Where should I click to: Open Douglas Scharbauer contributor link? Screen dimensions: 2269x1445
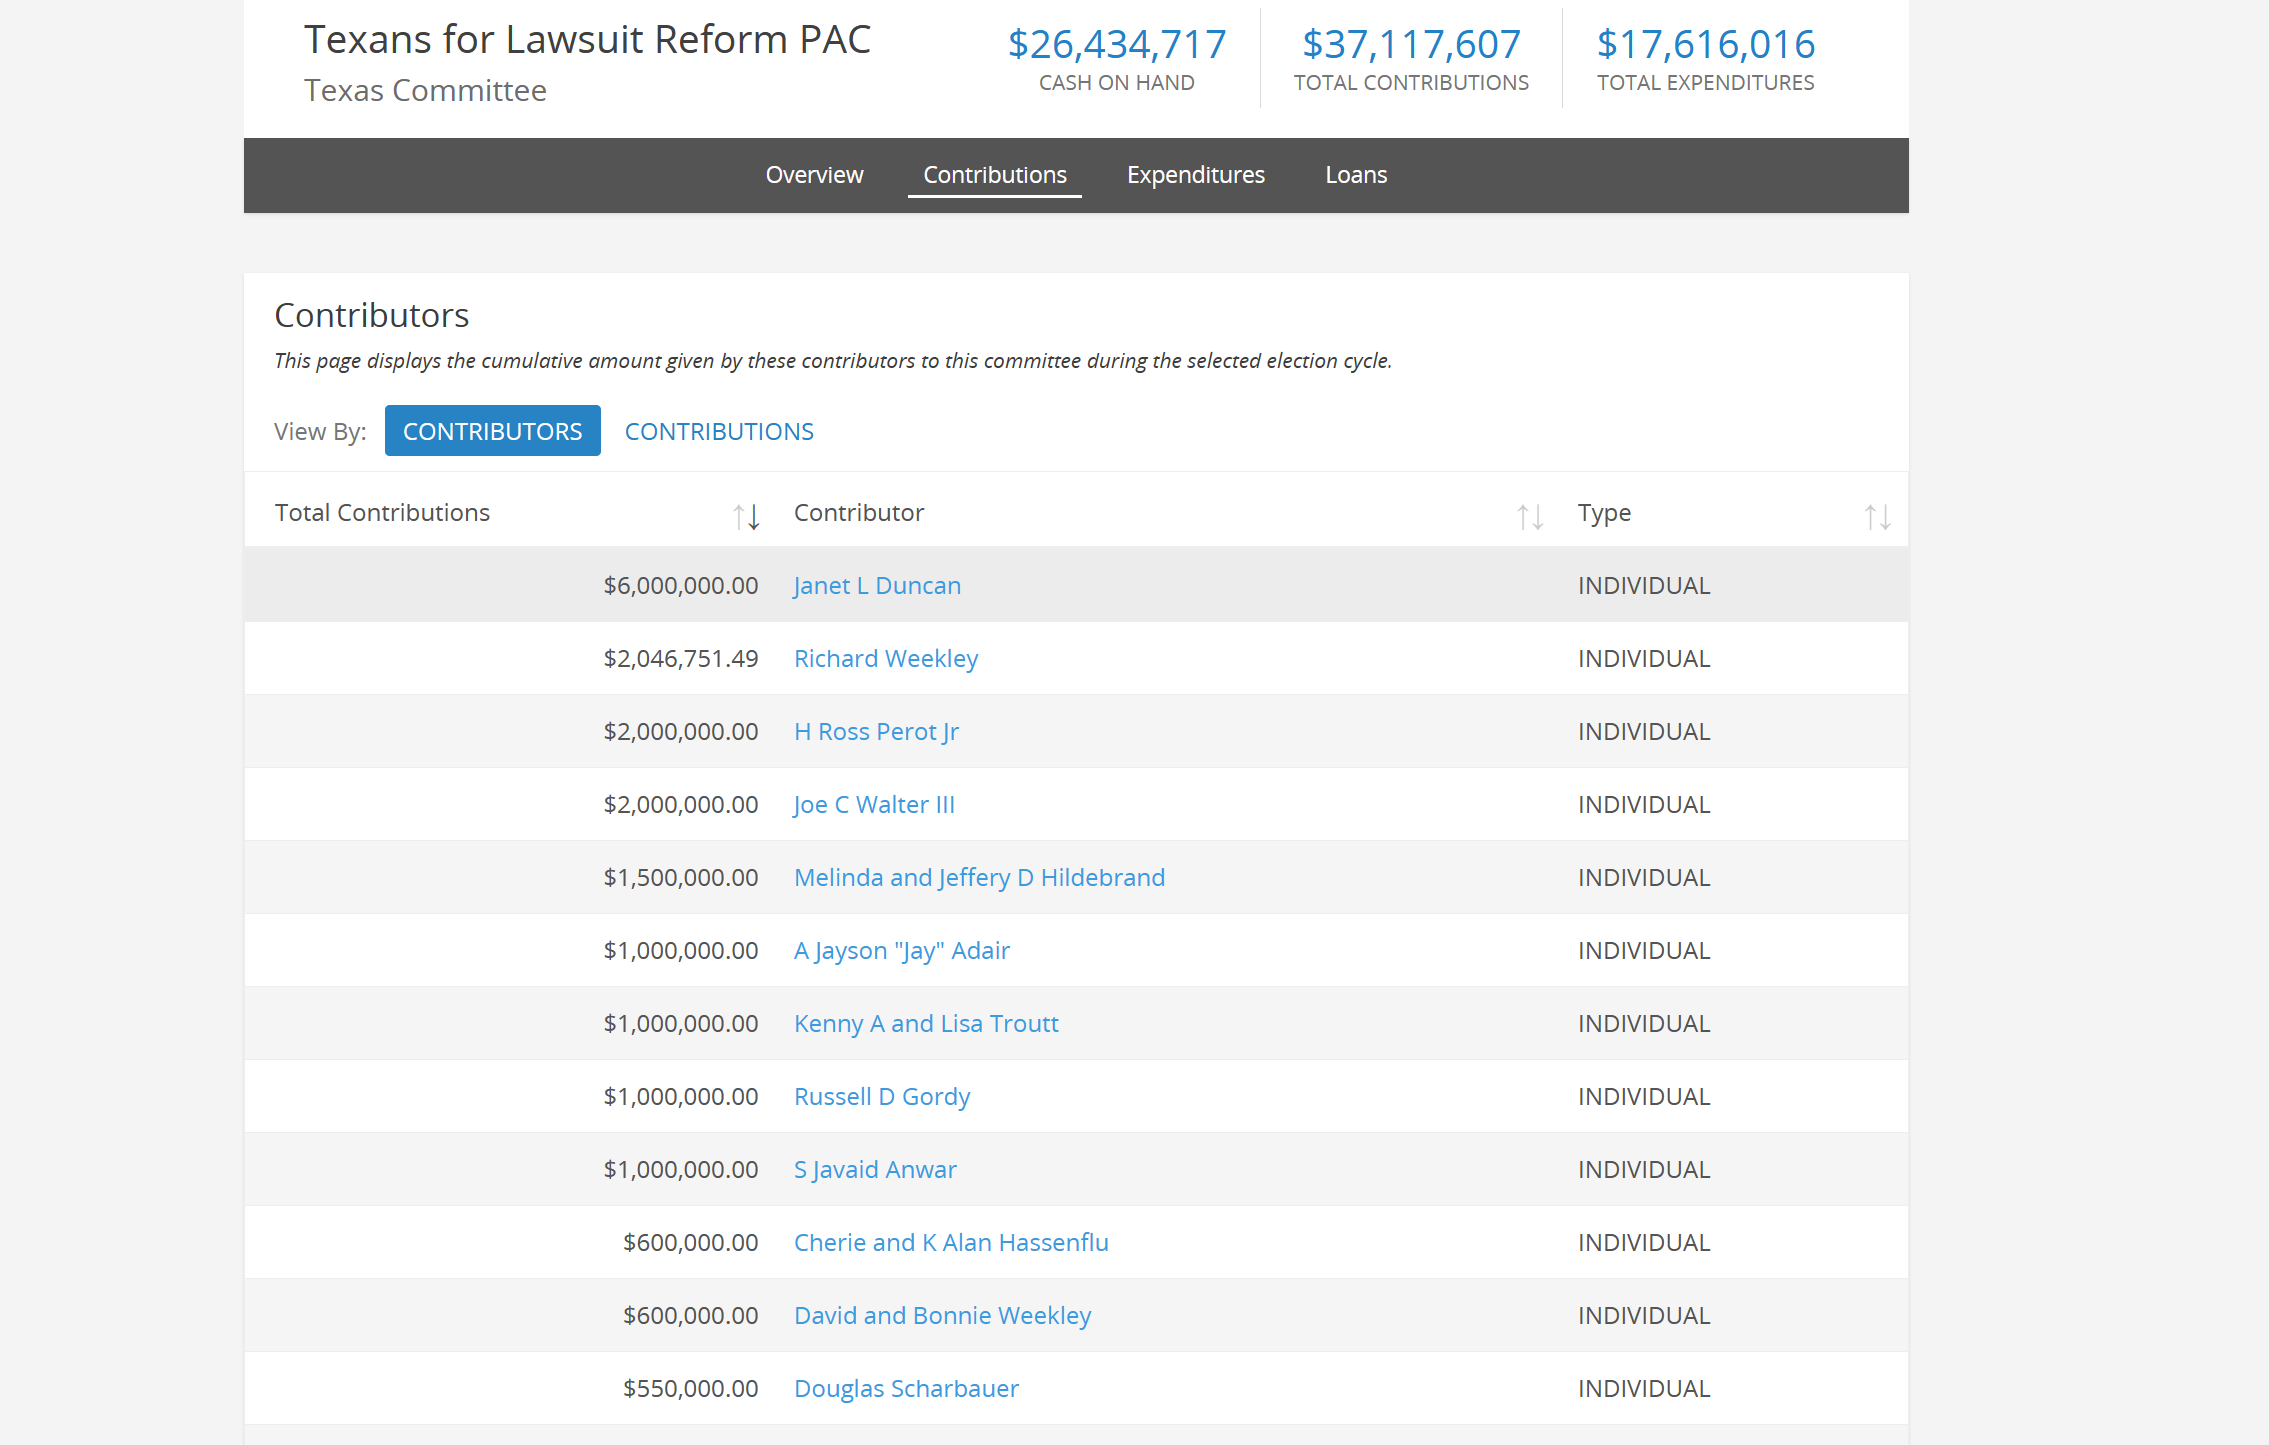(906, 1388)
